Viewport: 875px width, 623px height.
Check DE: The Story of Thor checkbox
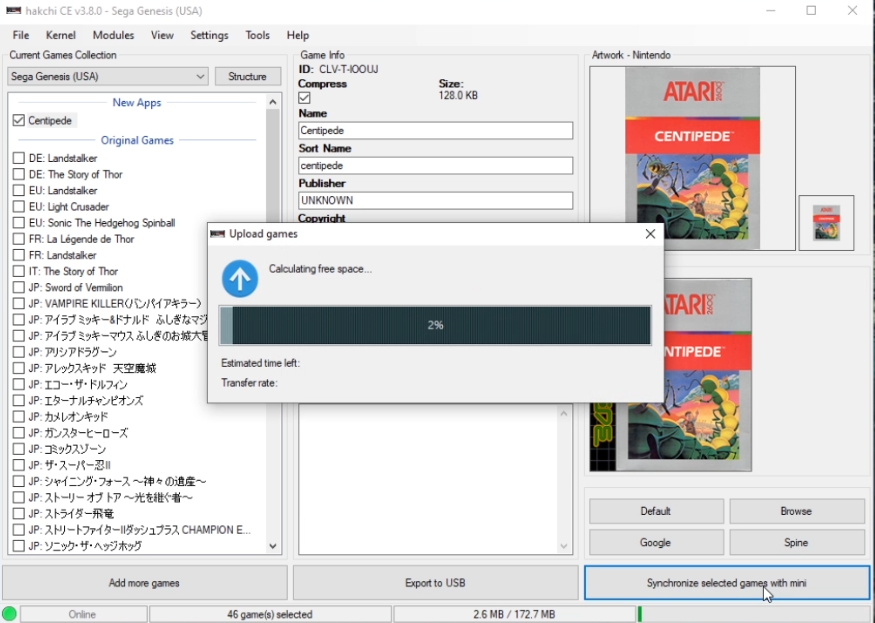(18, 175)
